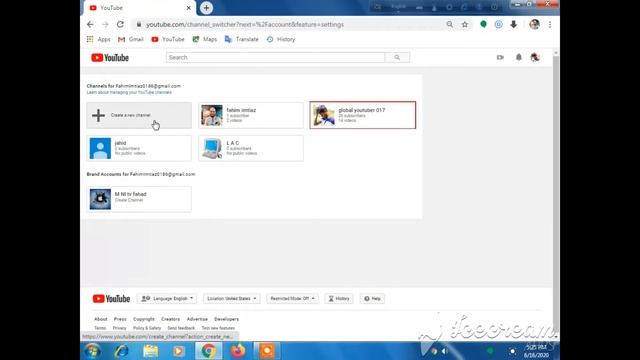Open the 'Policy & Safety' footer link
Image resolution: width=640 pixels, height=360 pixels.
tap(147, 328)
